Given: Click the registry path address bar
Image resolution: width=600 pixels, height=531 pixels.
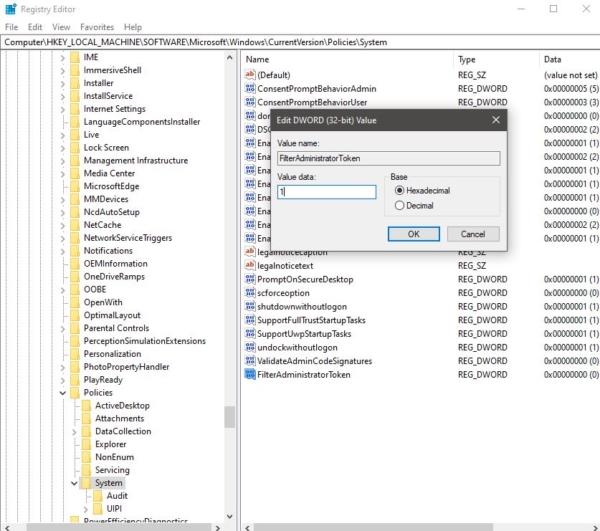Looking at the screenshot, I should [x=300, y=42].
